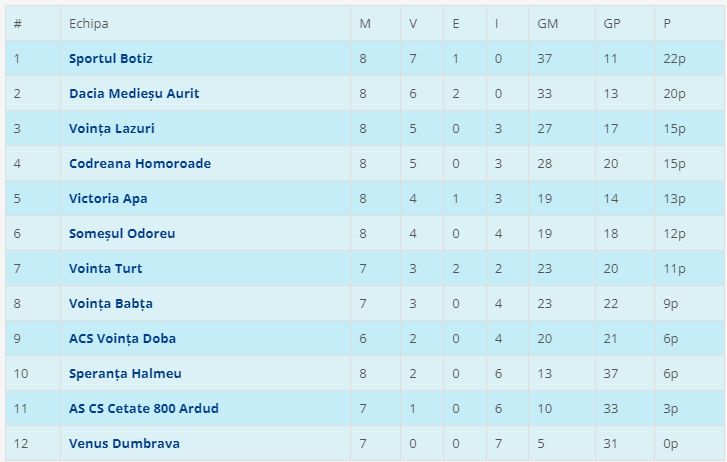Screen dimensions: 727x462
Task: Open the Sportul Botiz team link
Action: (111, 59)
